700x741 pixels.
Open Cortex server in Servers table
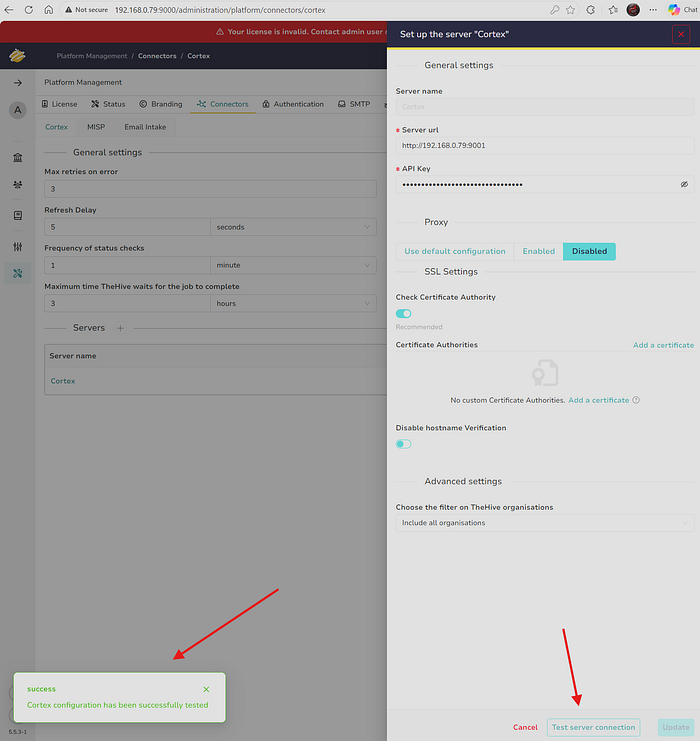coord(63,381)
